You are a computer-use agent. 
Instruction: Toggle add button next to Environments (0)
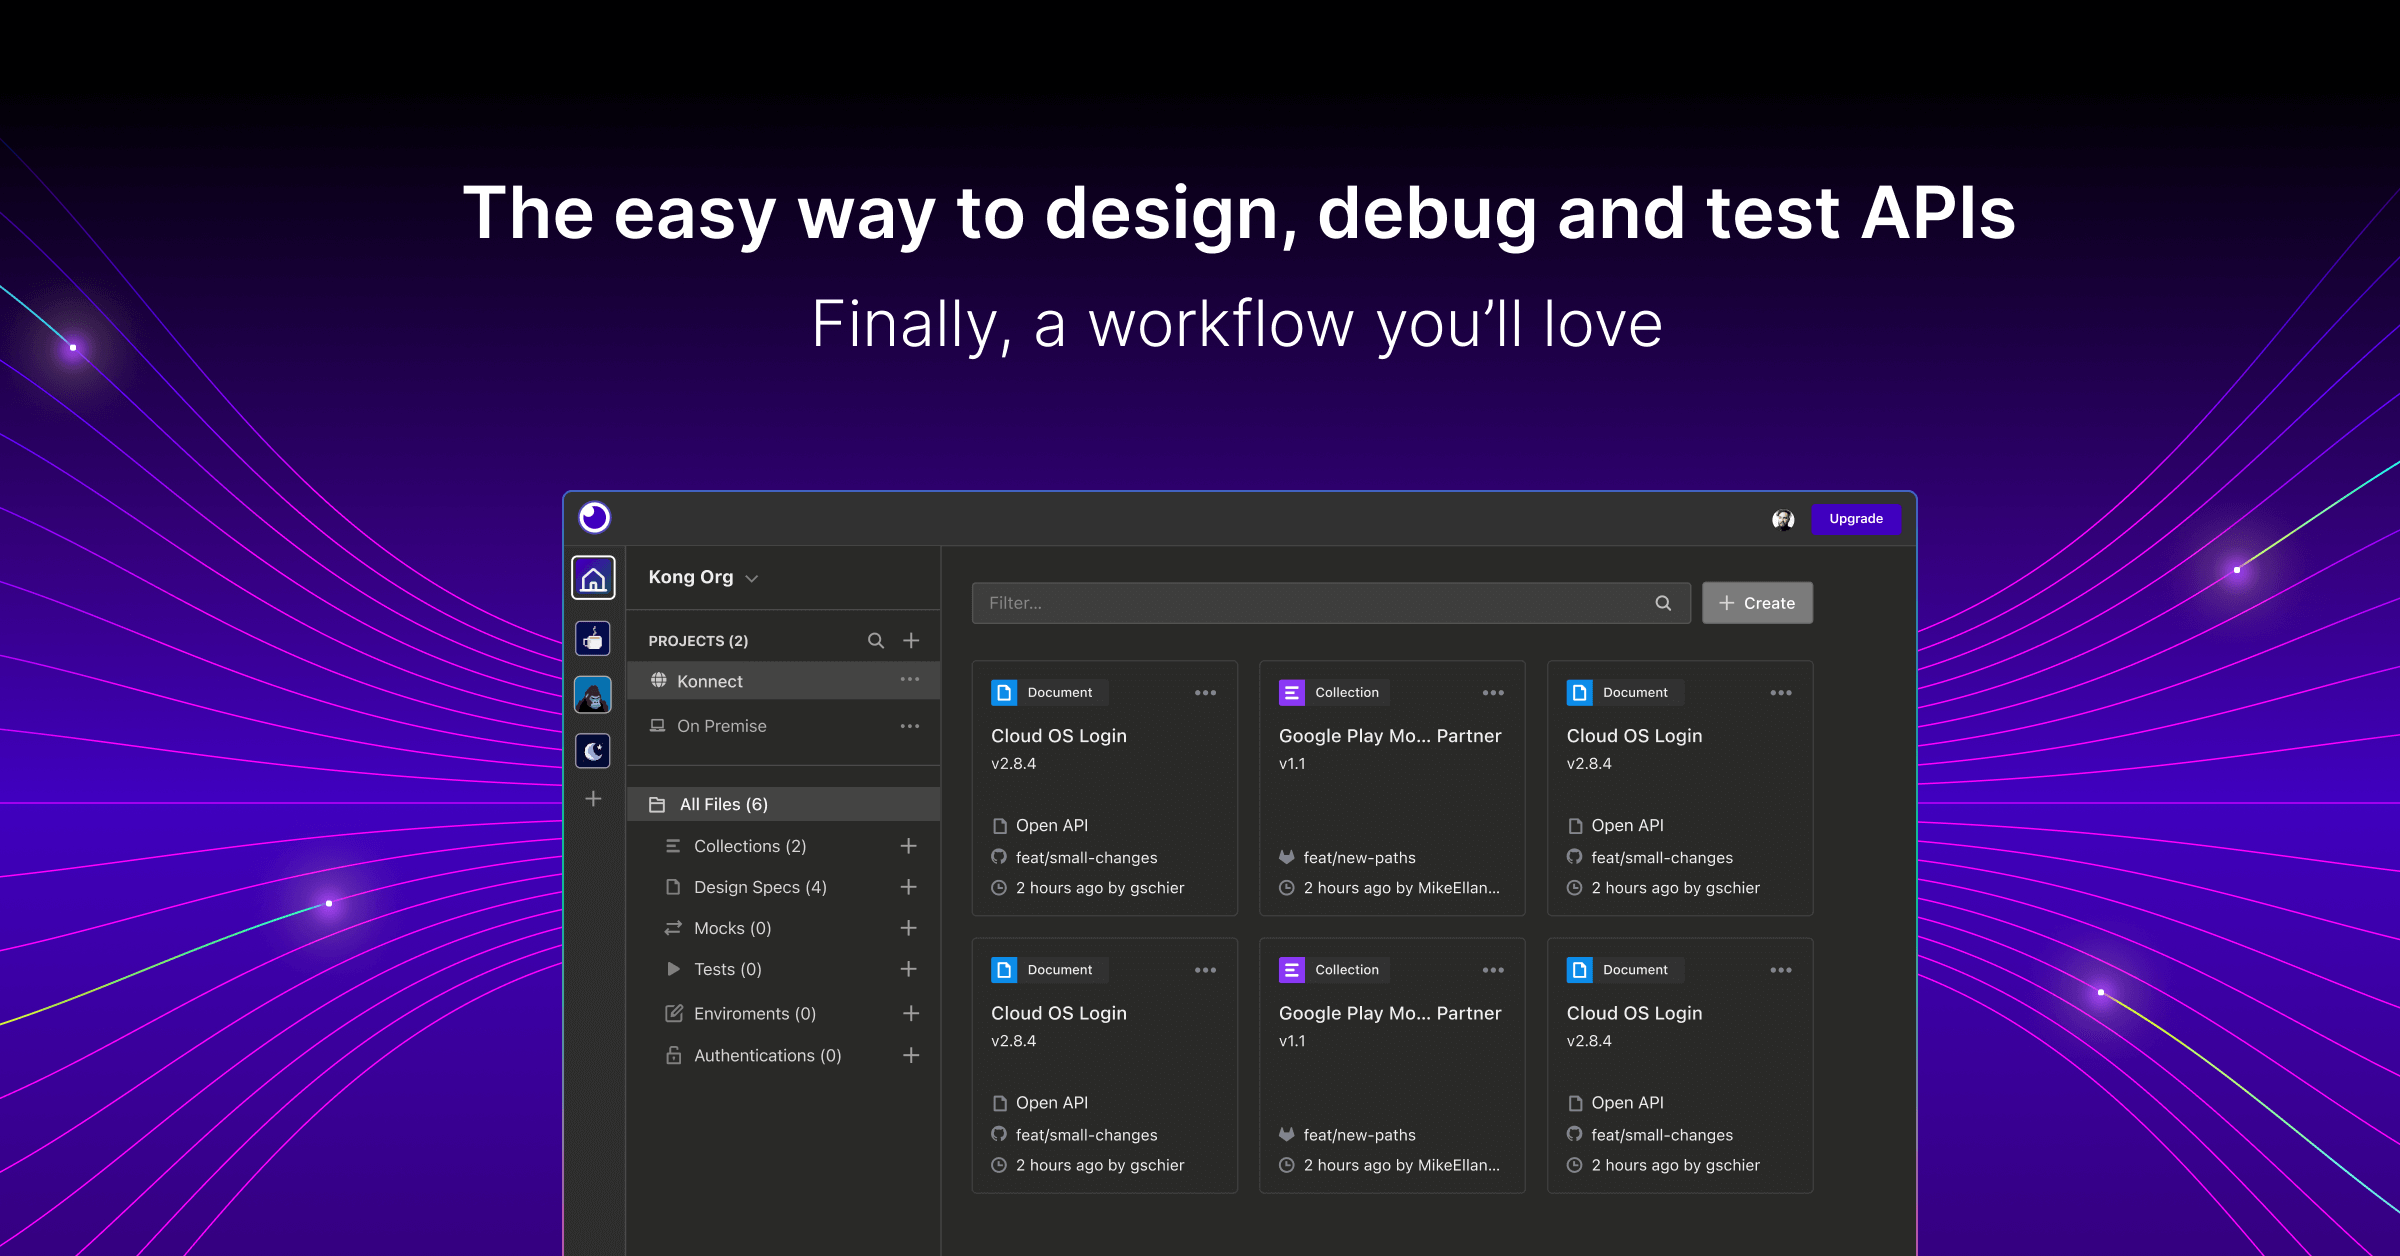913,1010
